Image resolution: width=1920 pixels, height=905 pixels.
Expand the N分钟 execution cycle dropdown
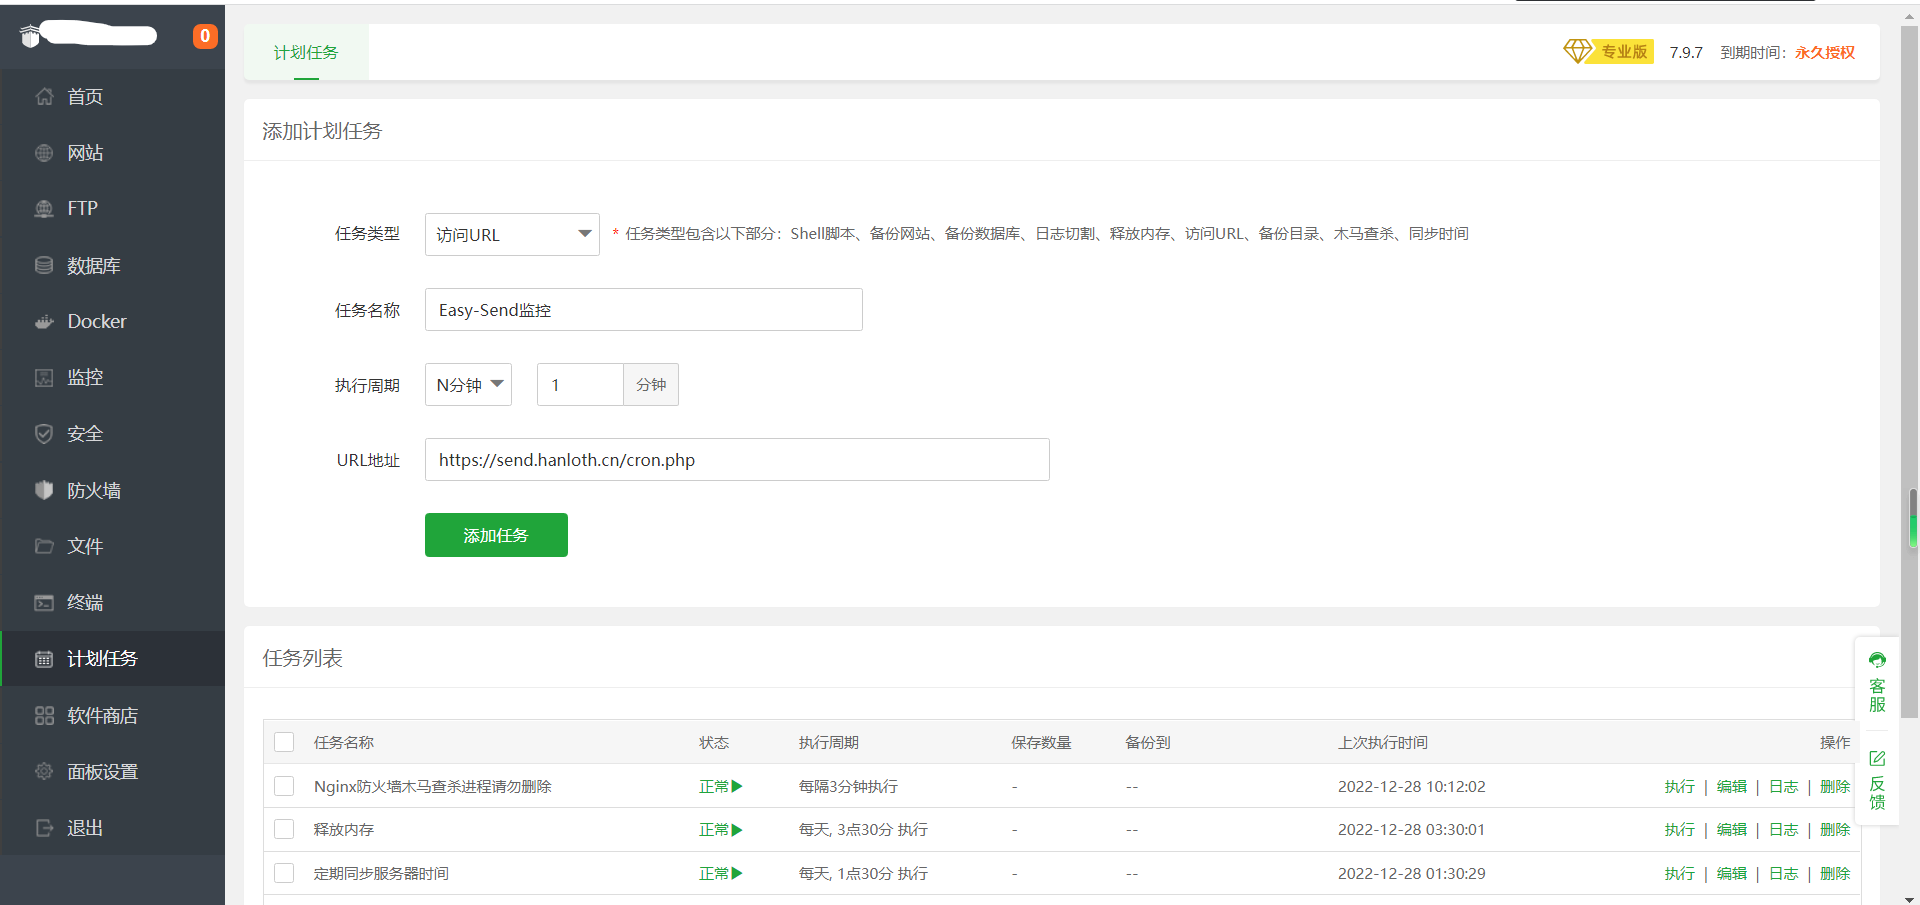coord(468,385)
